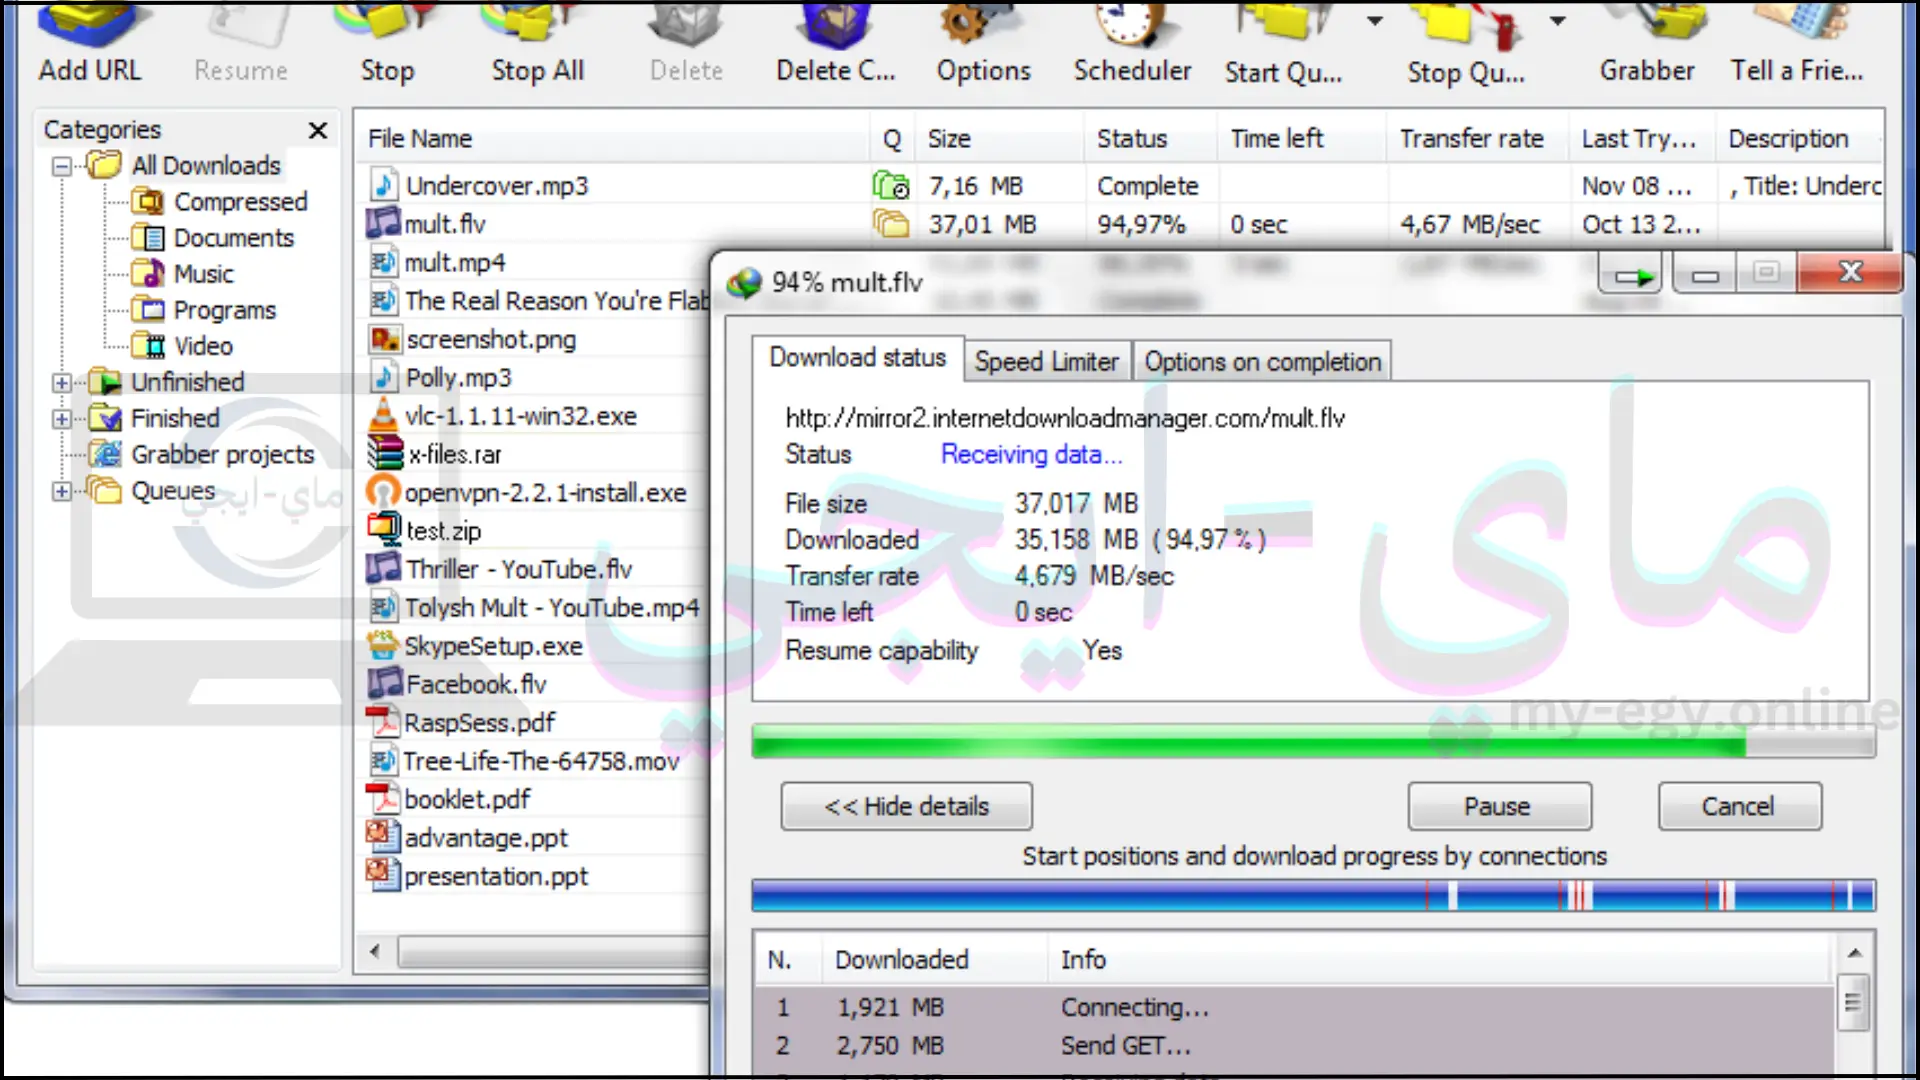Click the Stop All toolbar icon
This screenshot has height=1080, width=1920.
[x=535, y=44]
